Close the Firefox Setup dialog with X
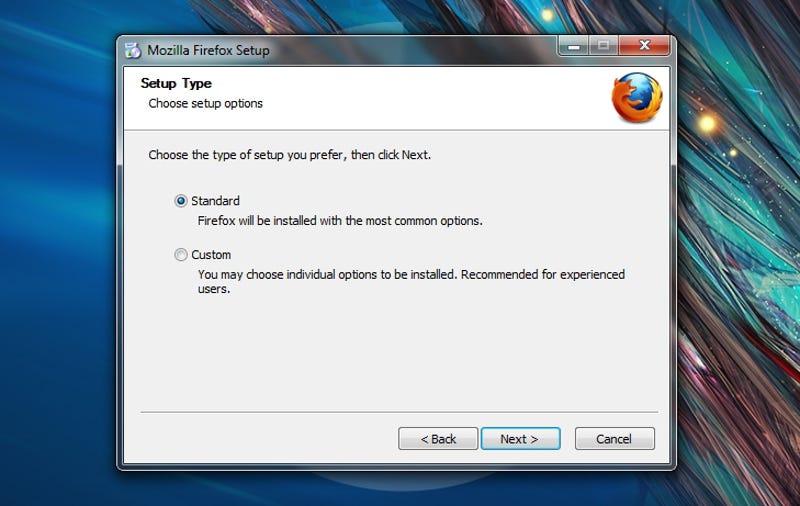The image size is (800, 506). point(644,46)
